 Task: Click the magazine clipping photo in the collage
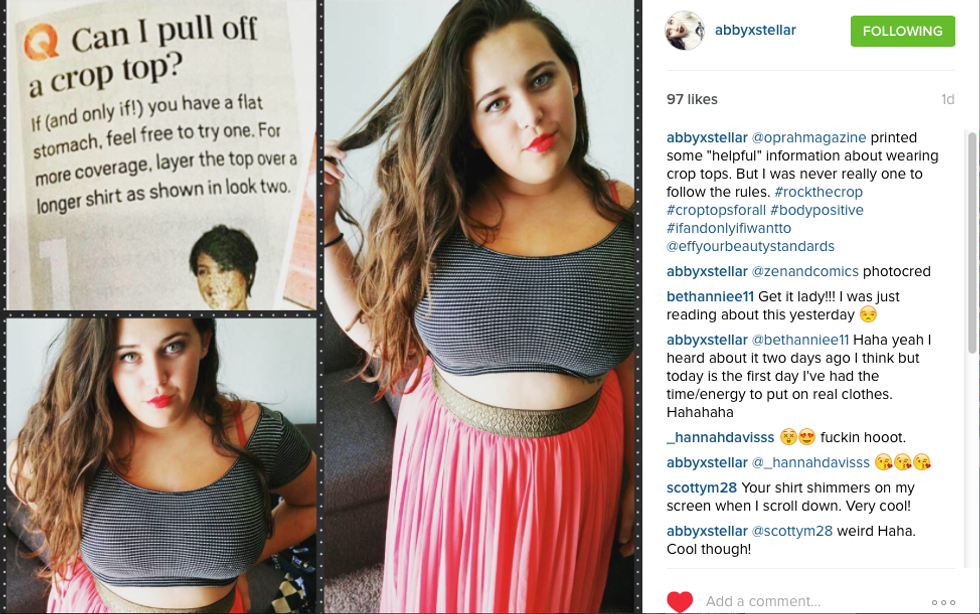click(161, 155)
